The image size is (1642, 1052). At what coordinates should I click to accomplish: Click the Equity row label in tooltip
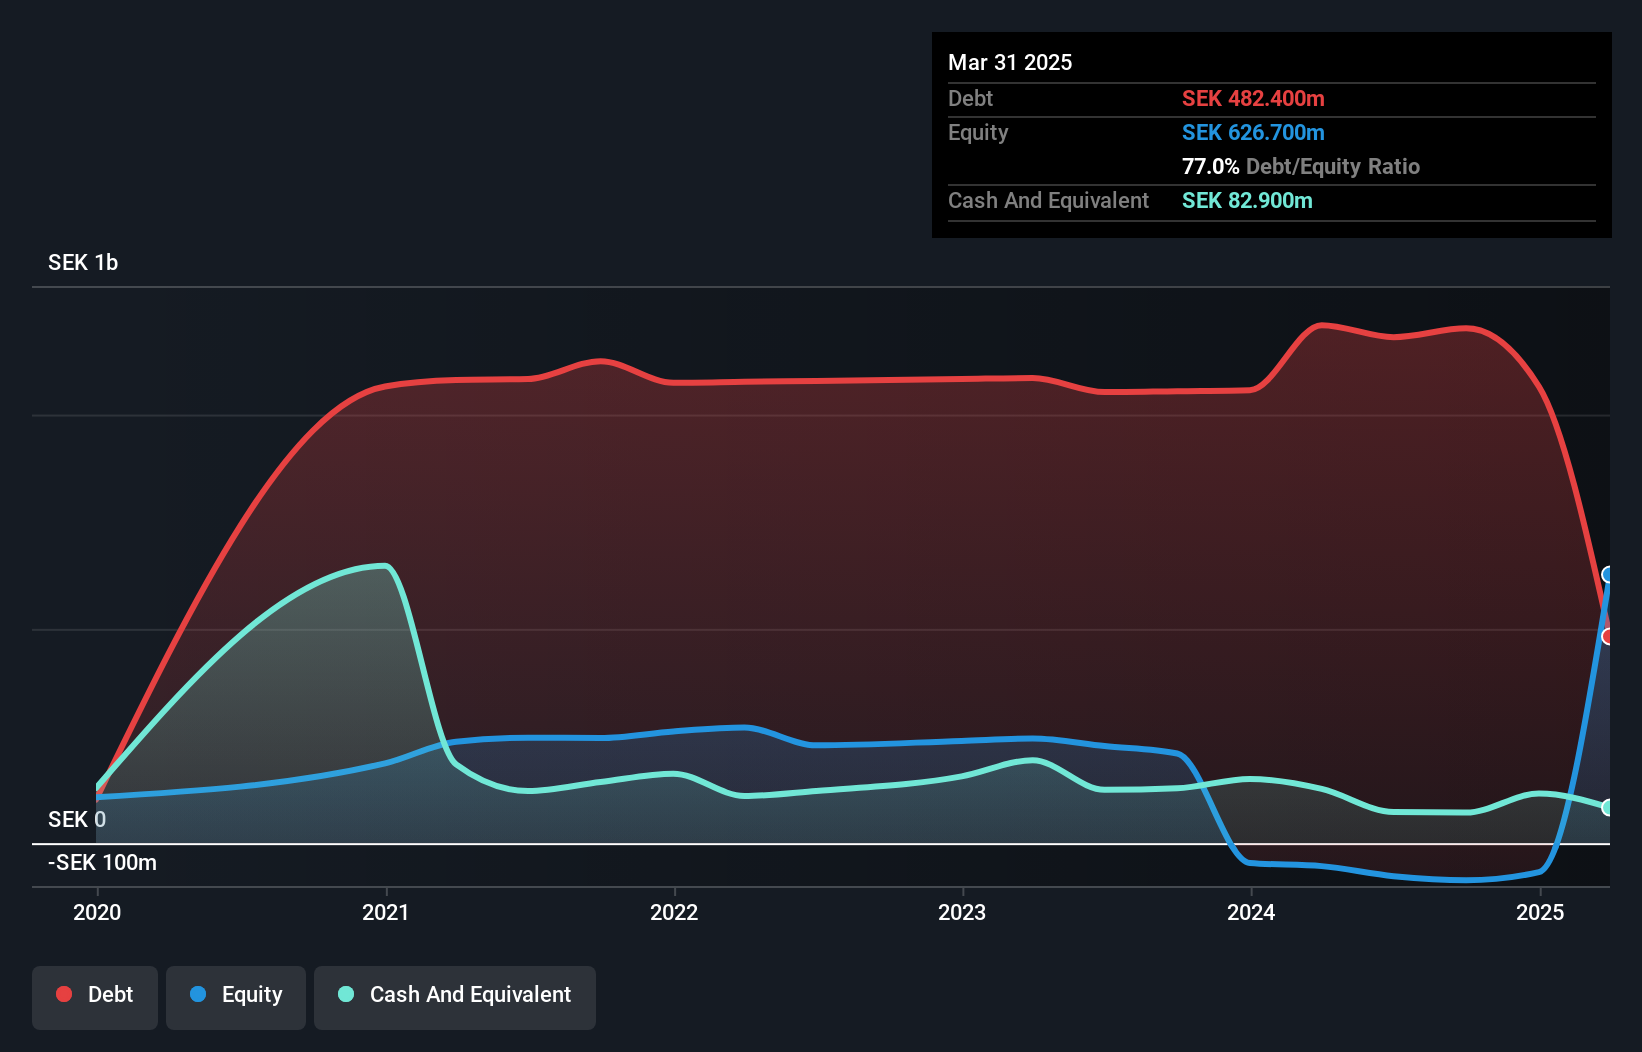[978, 133]
